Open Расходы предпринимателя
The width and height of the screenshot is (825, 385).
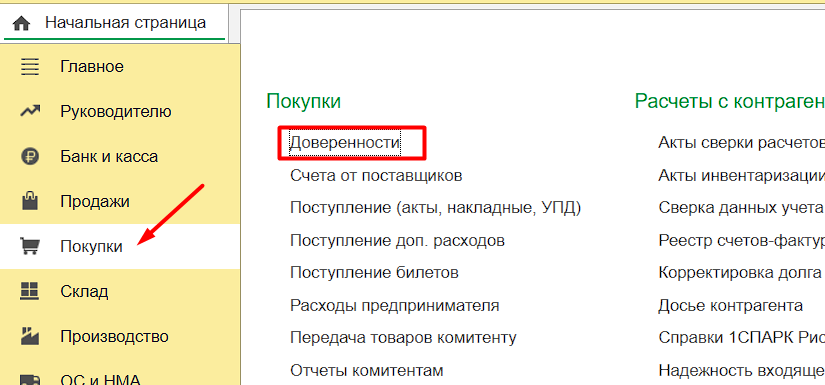(x=395, y=306)
